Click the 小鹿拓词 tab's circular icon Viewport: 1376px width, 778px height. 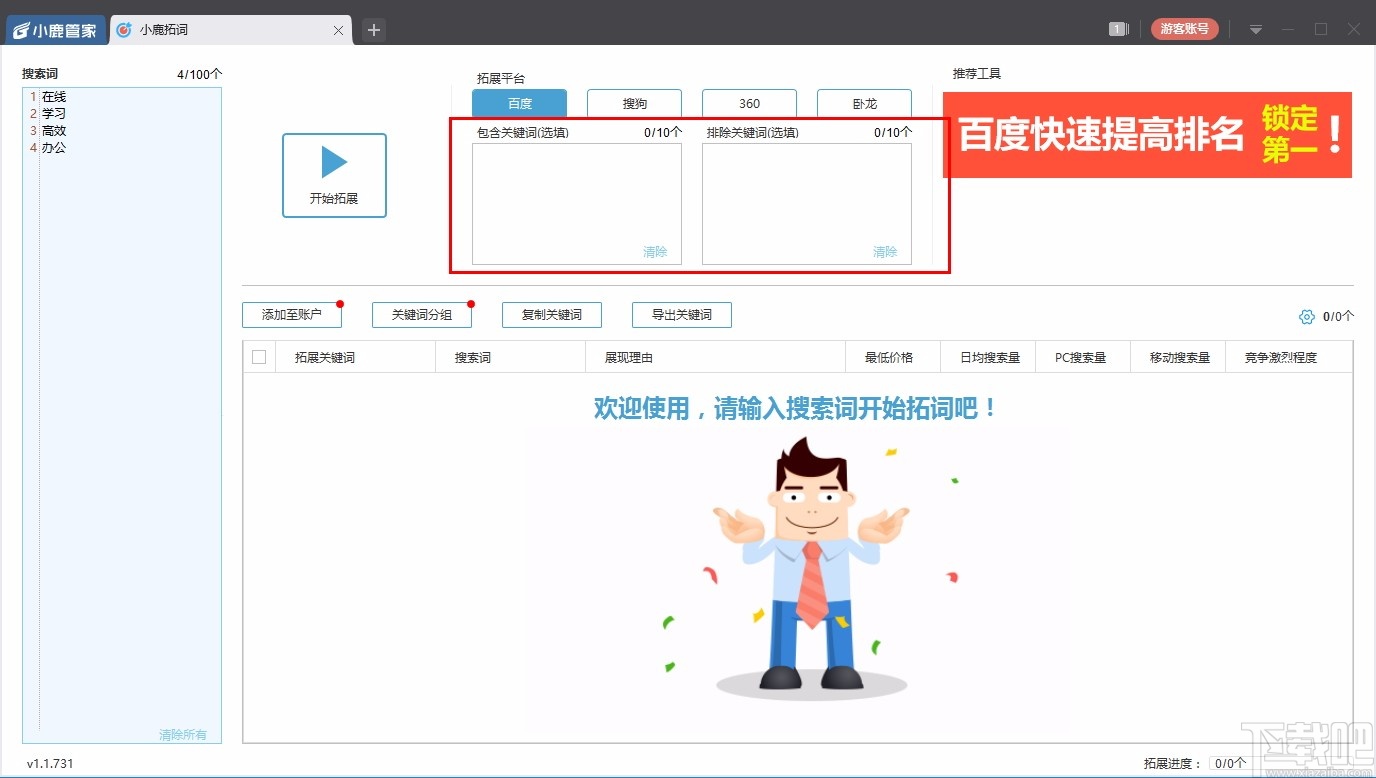coord(122,29)
